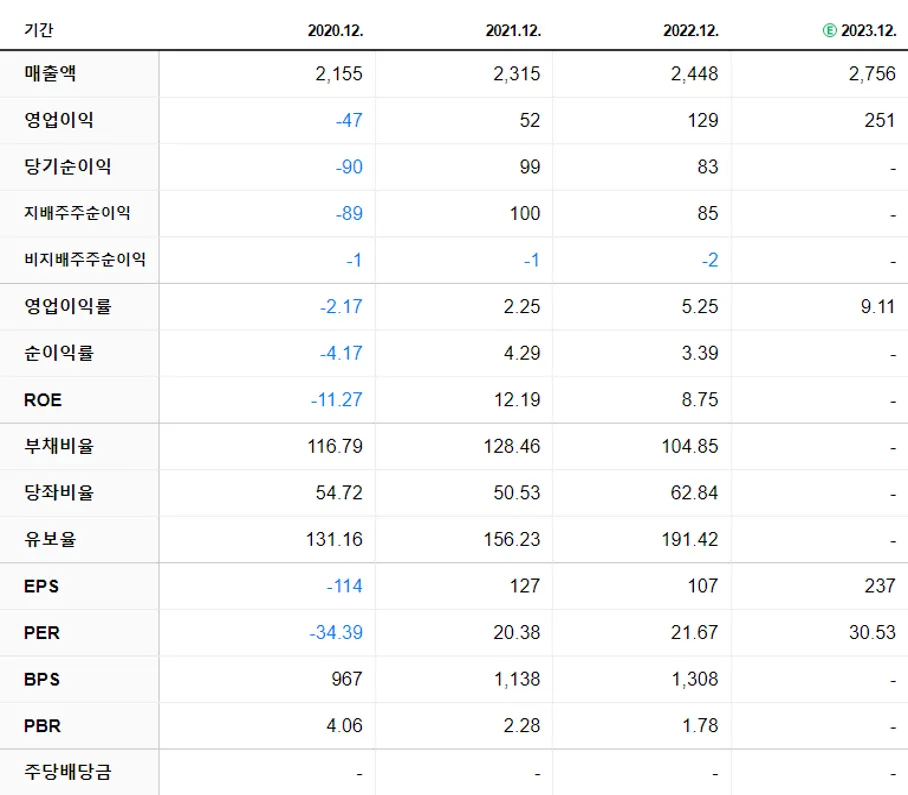
Task: Select 당좌비율 value 54.72
Action: (339, 493)
